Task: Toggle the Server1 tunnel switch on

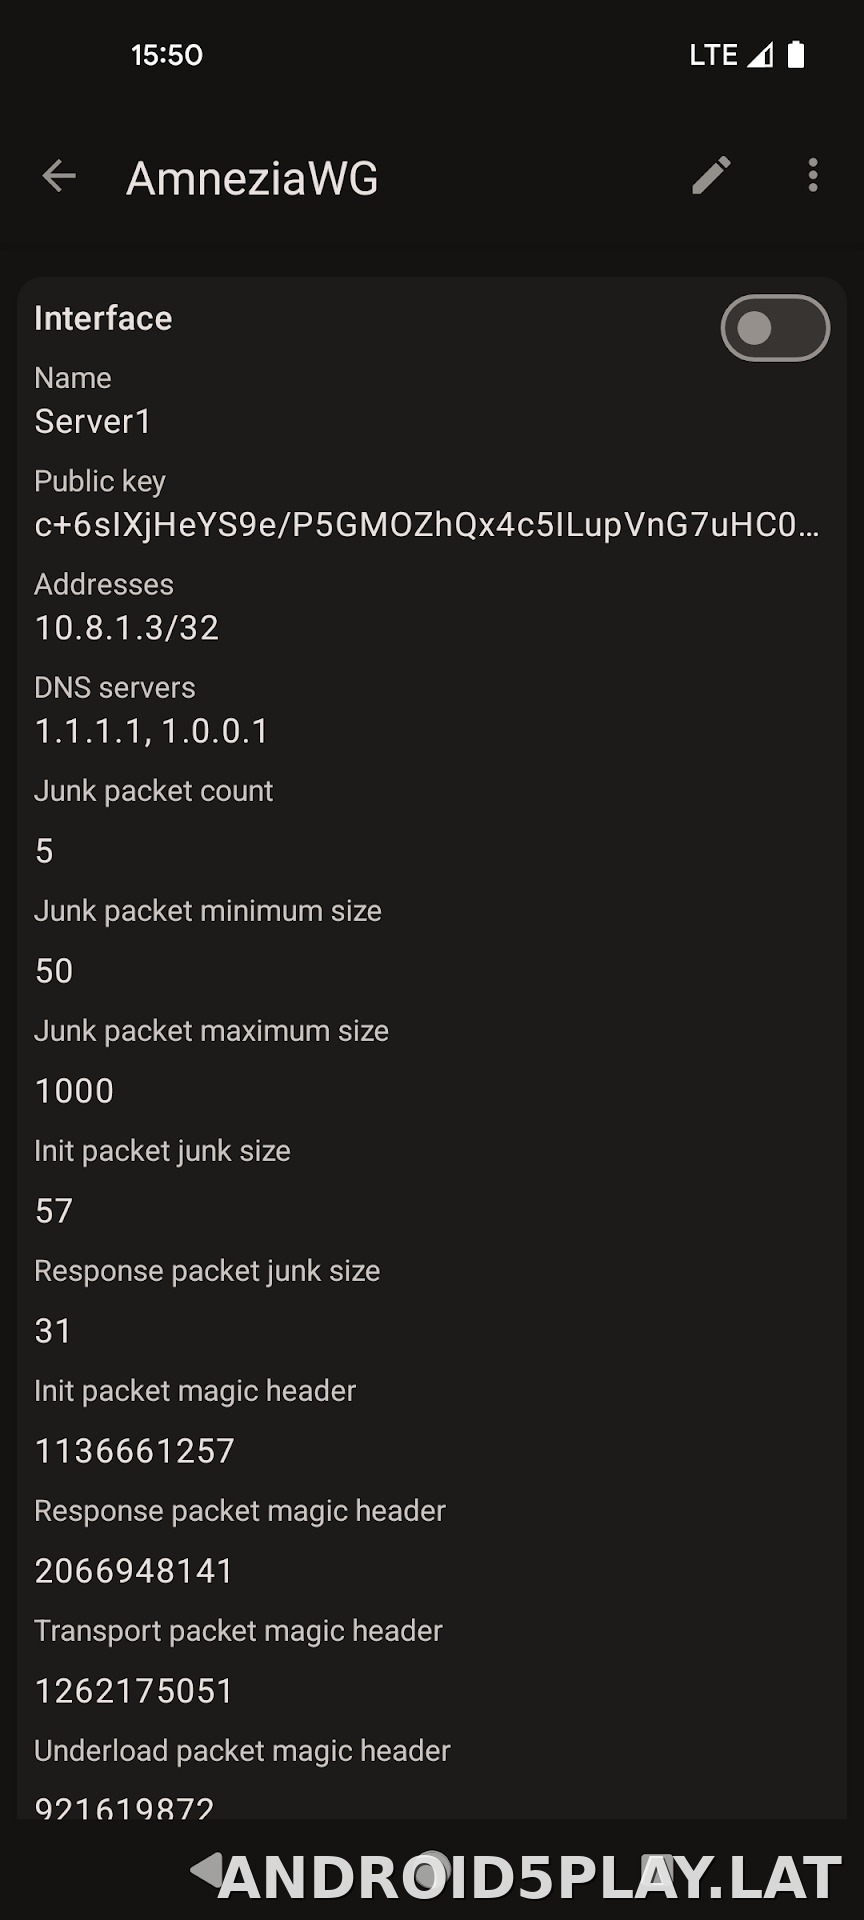Action: pos(775,328)
